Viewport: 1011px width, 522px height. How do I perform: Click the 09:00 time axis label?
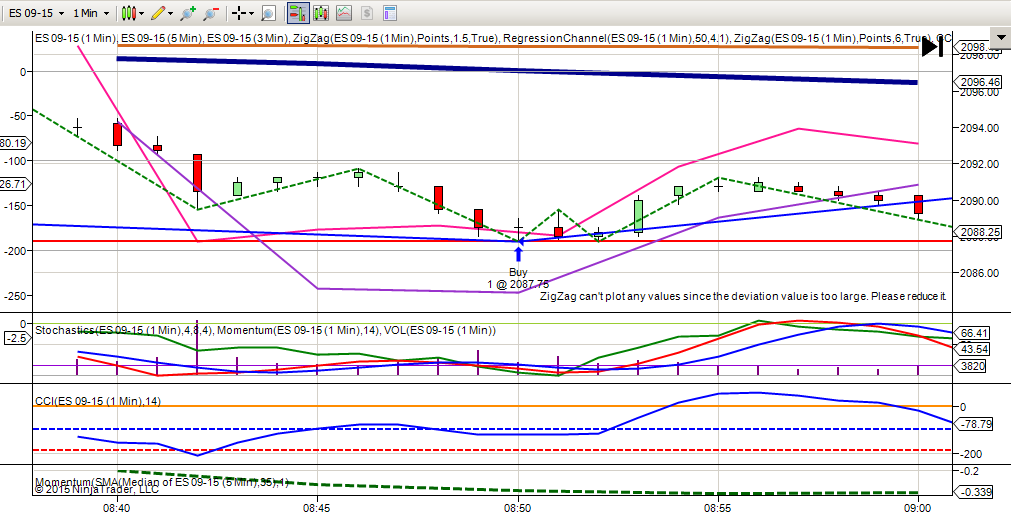(918, 508)
